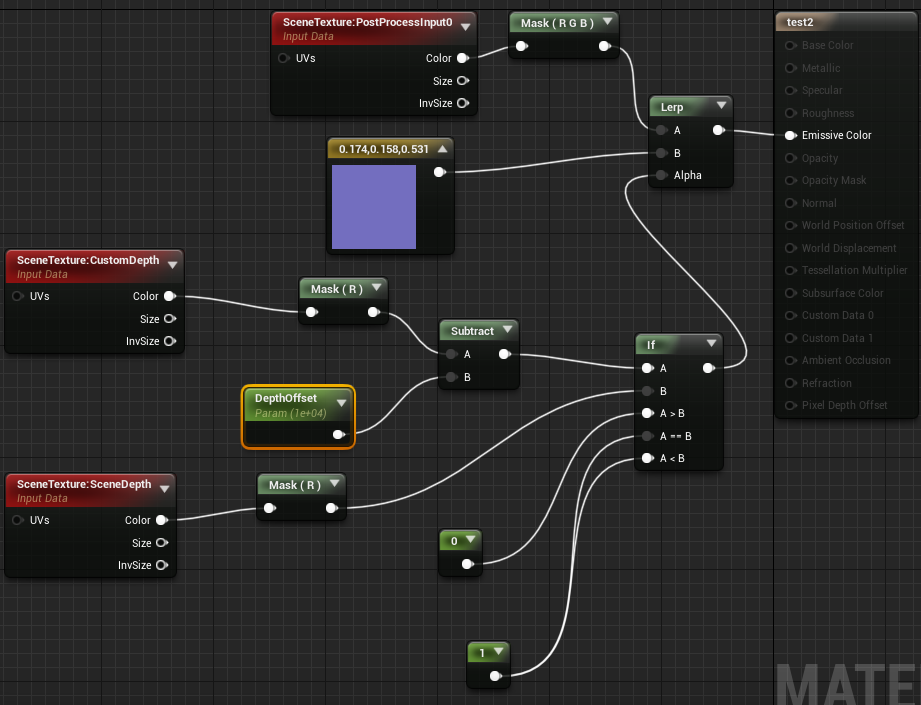Click the purple color swatch in the constant node

374,207
